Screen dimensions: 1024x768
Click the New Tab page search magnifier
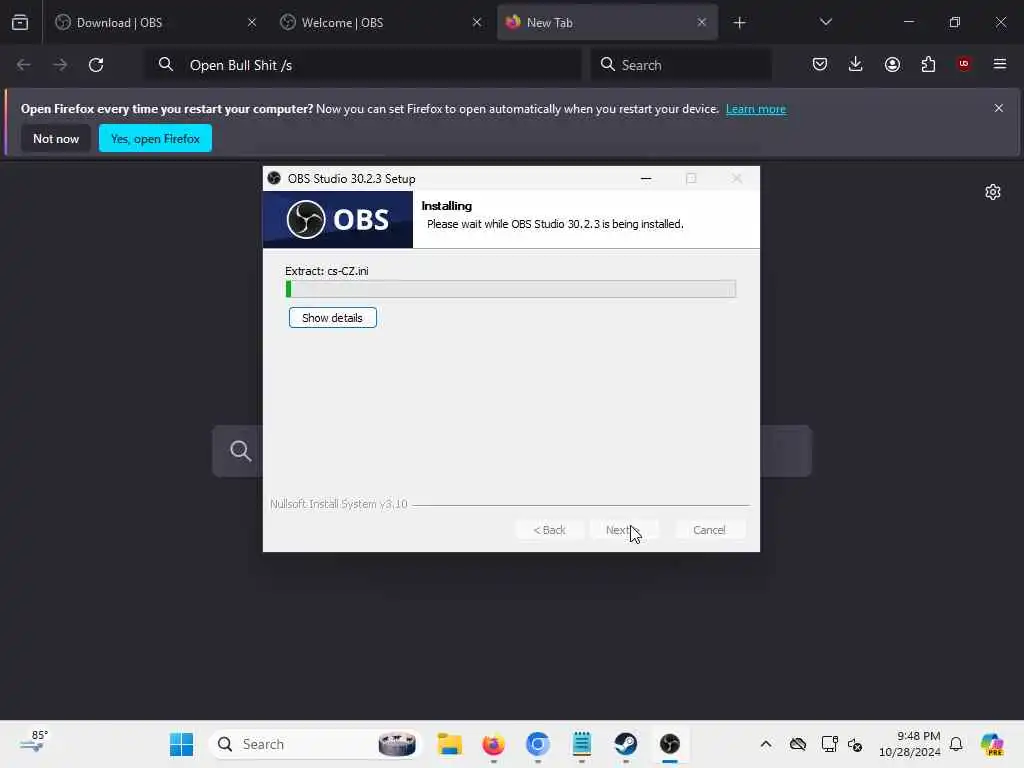[x=240, y=451]
